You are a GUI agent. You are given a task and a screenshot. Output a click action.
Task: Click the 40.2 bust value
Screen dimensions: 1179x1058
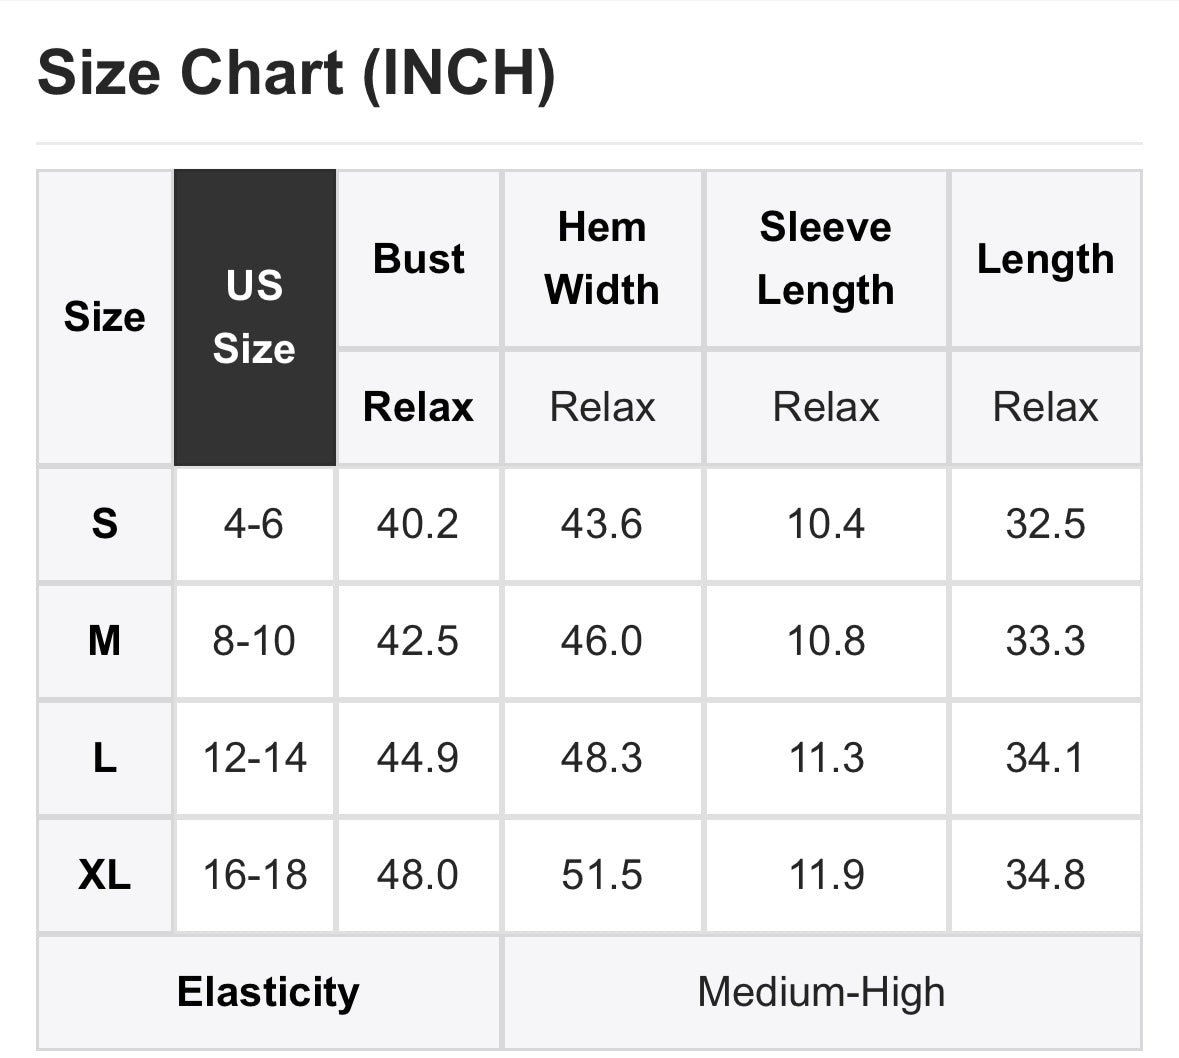pyautogui.click(x=419, y=524)
